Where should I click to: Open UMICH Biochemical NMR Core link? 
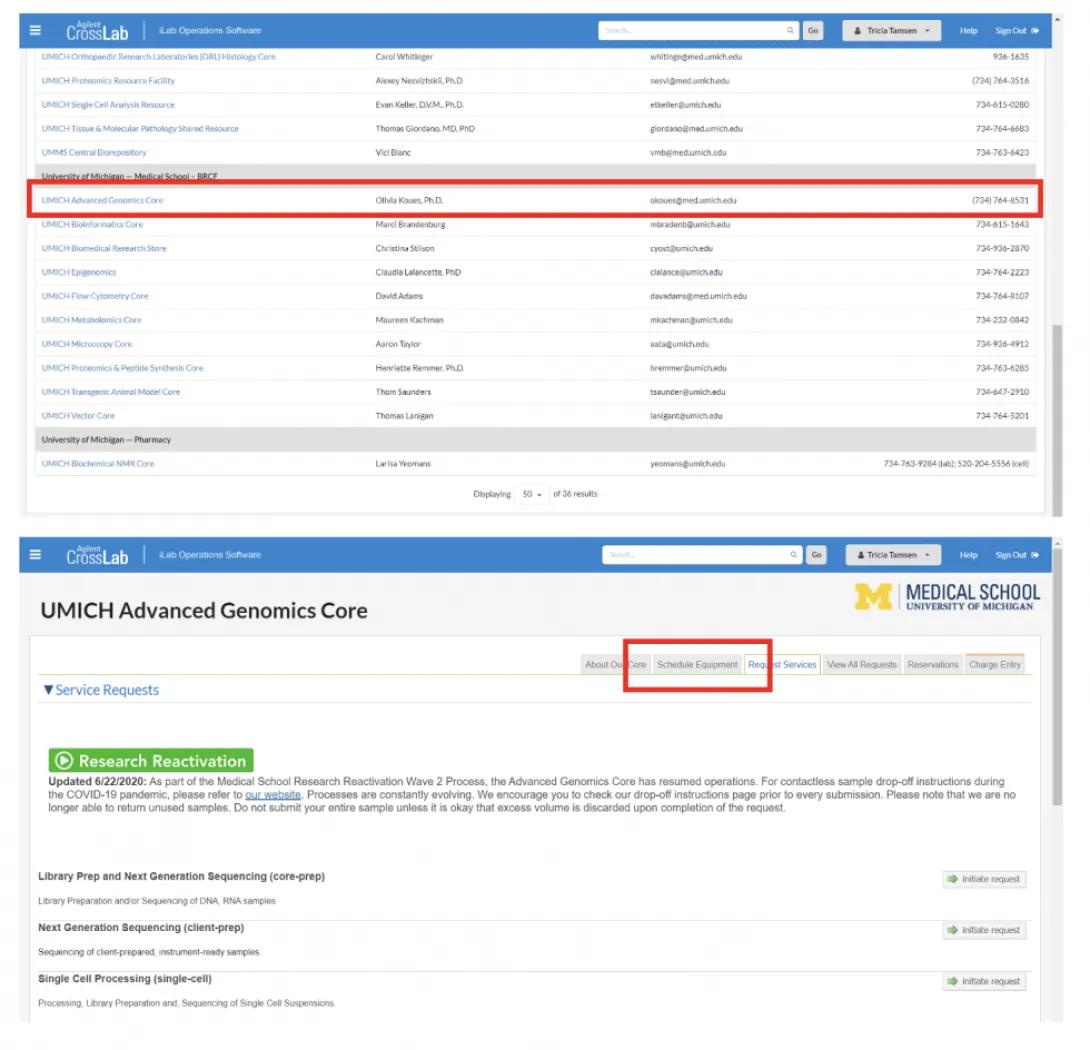coord(98,464)
